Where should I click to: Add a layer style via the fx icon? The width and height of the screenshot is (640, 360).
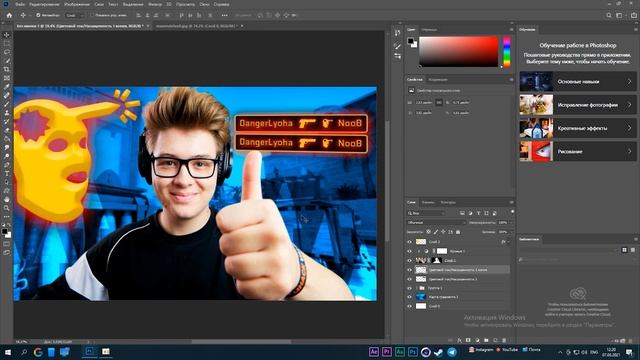click(460, 340)
